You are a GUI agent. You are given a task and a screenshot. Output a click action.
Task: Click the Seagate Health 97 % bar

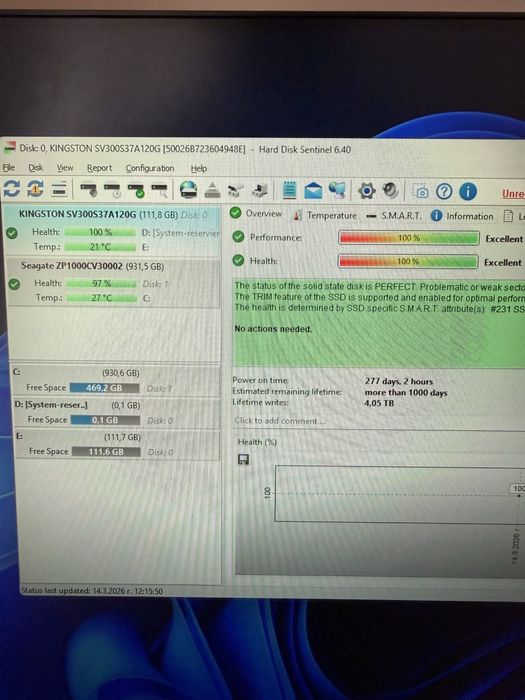pyautogui.click(x=102, y=283)
